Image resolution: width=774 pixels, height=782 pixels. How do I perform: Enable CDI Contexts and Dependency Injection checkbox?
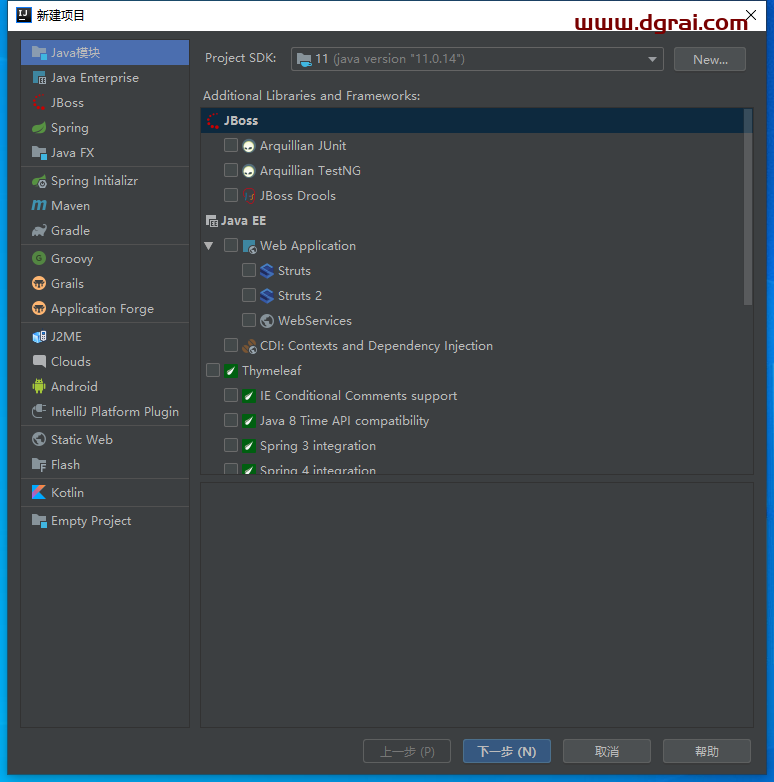pyautogui.click(x=230, y=345)
